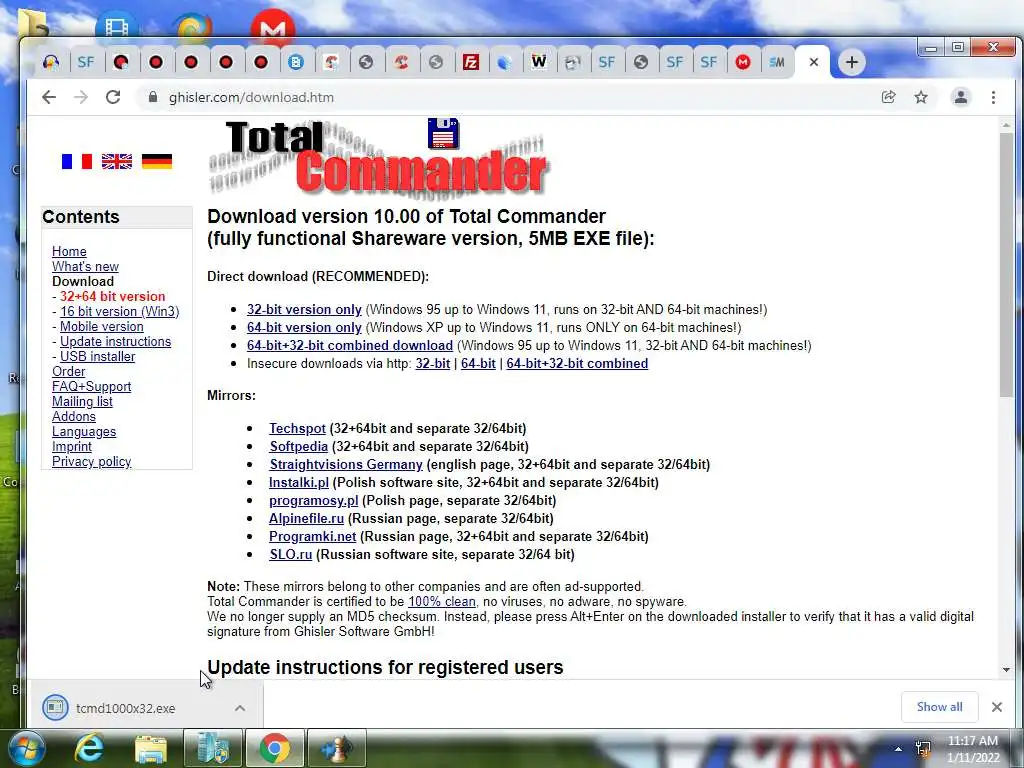Open the FAQ+Support link
This screenshot has height=768, width=1024.
click(x=91, y=387)
